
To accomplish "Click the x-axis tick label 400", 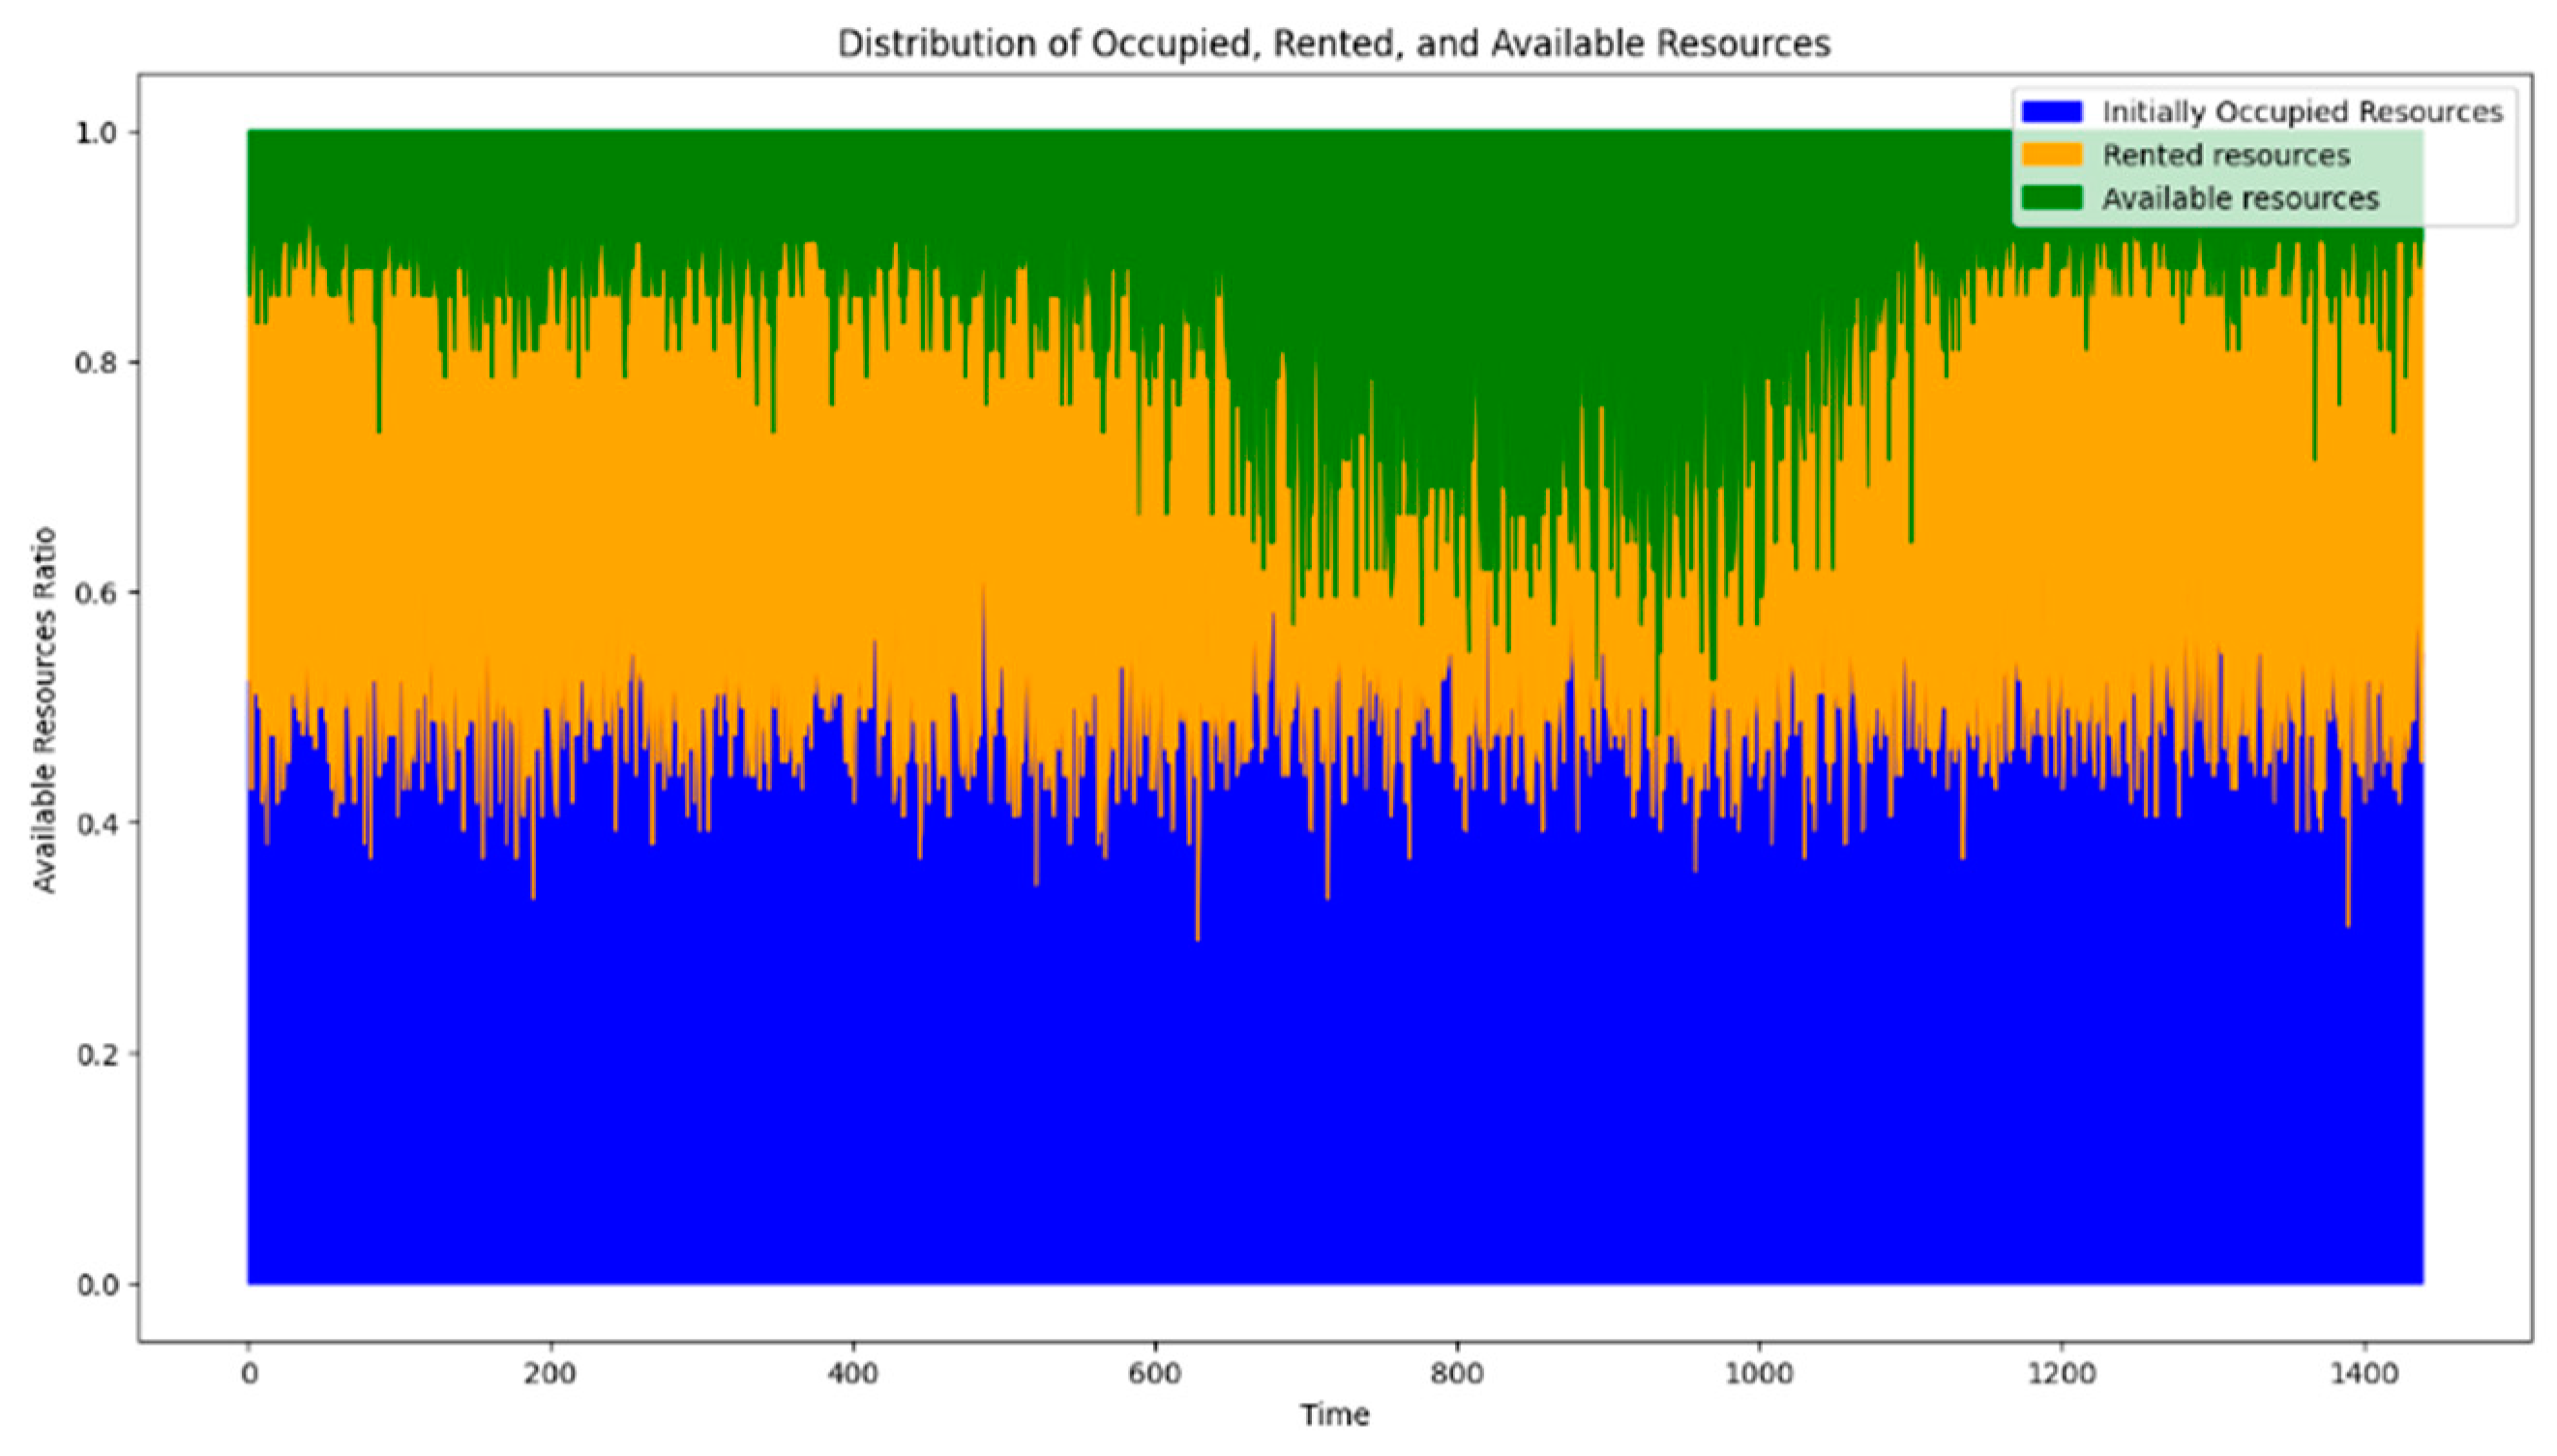I will 852,1374.
